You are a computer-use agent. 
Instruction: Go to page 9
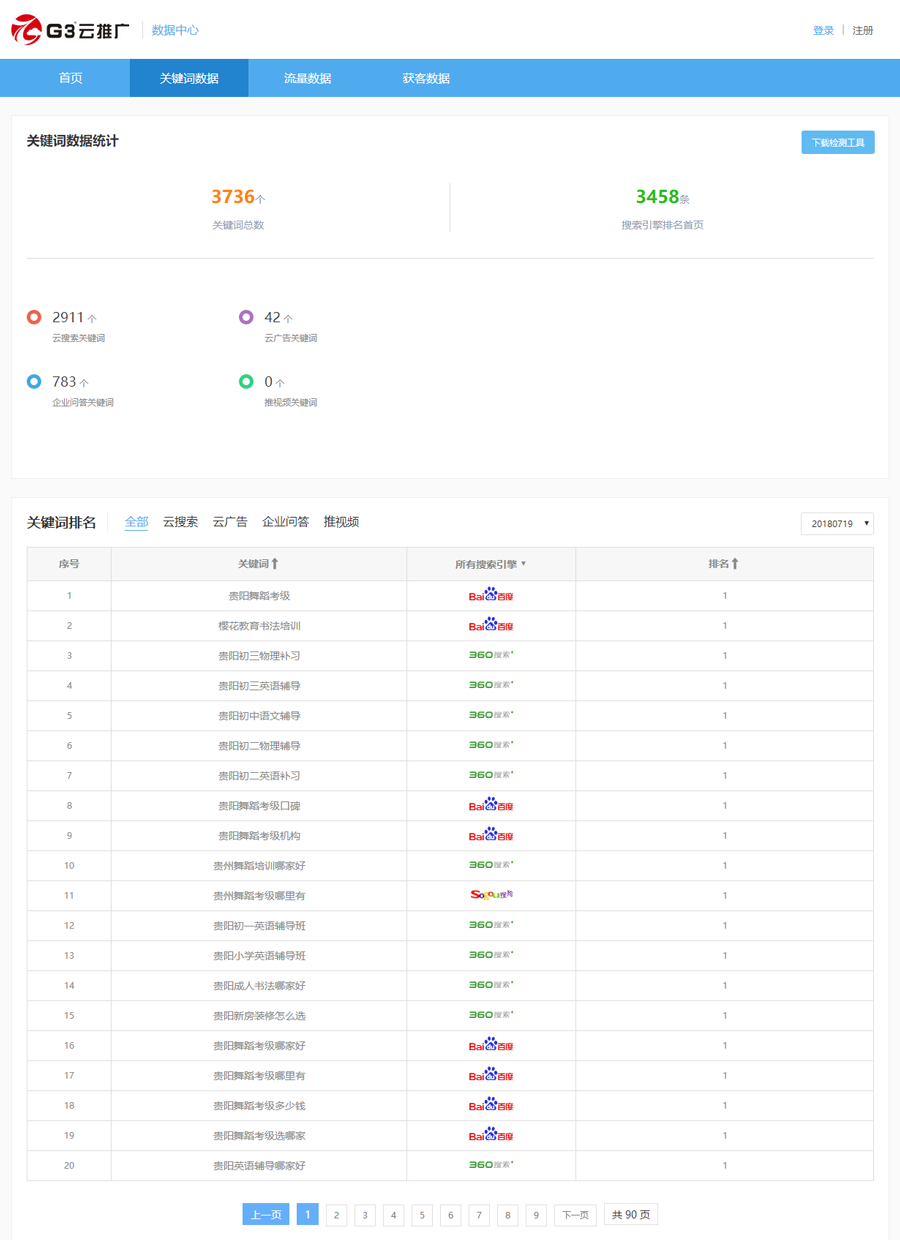click(x=536, y=1215)
